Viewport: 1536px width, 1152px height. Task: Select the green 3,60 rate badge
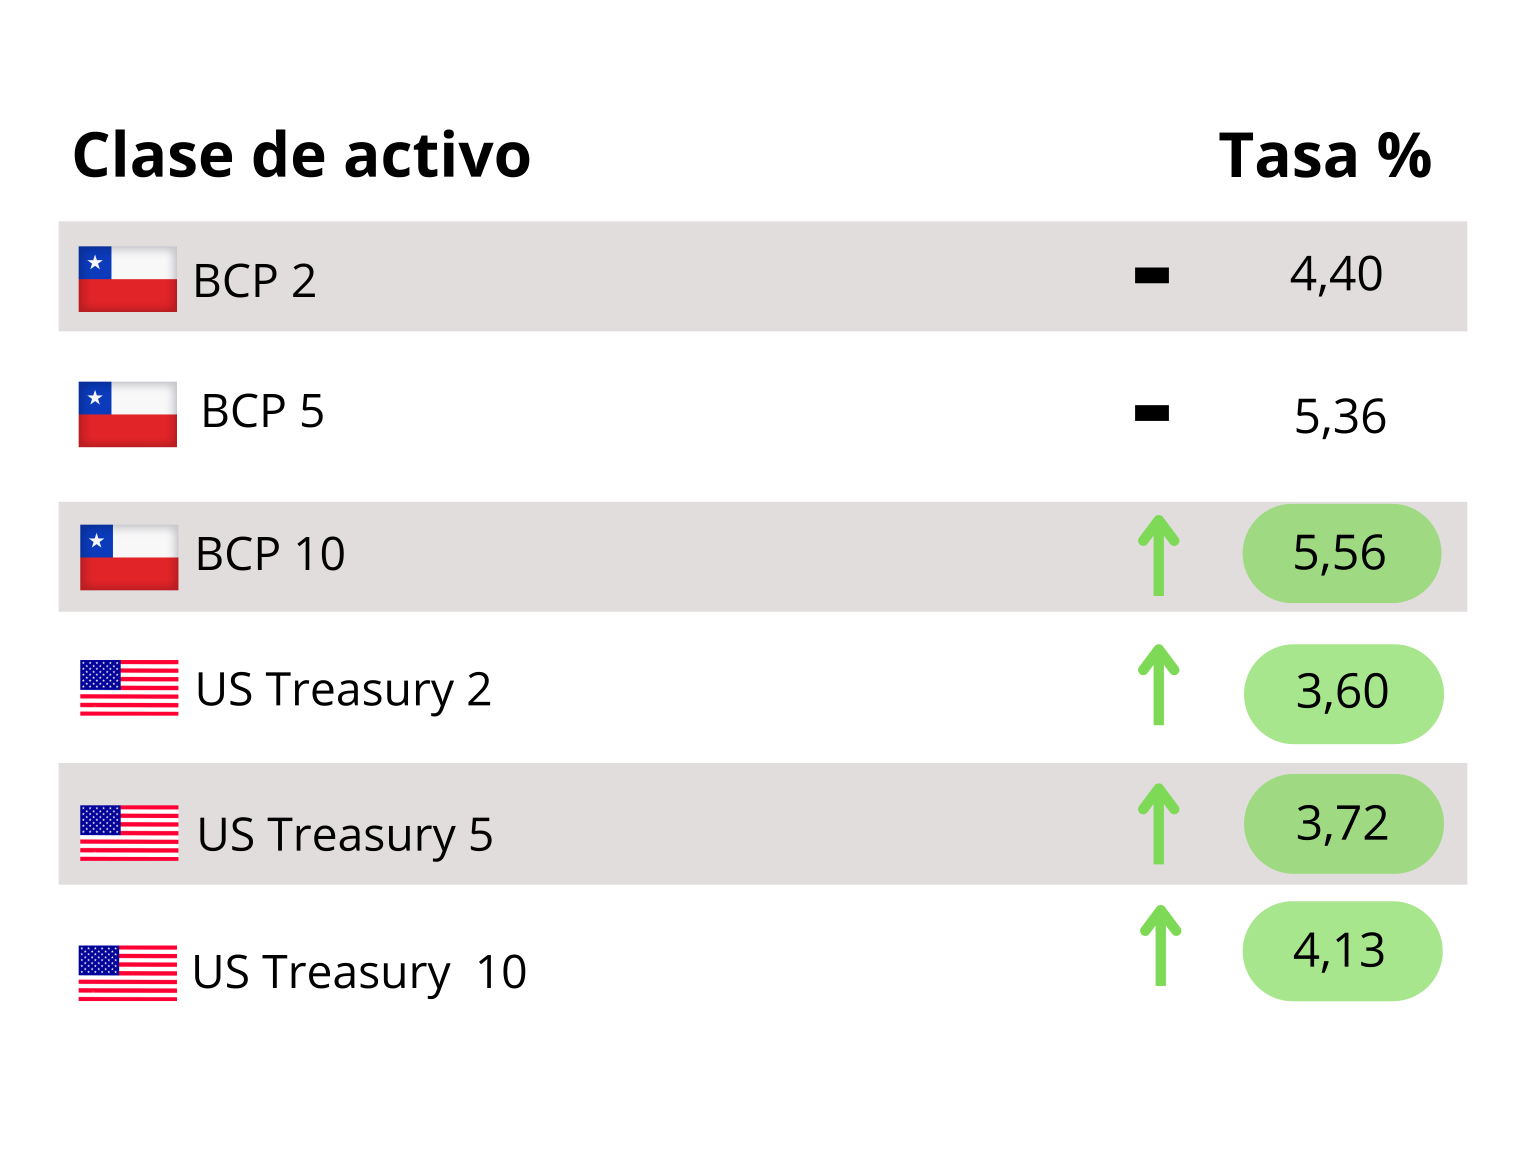pyautogui.click(x=1343, y=693)
